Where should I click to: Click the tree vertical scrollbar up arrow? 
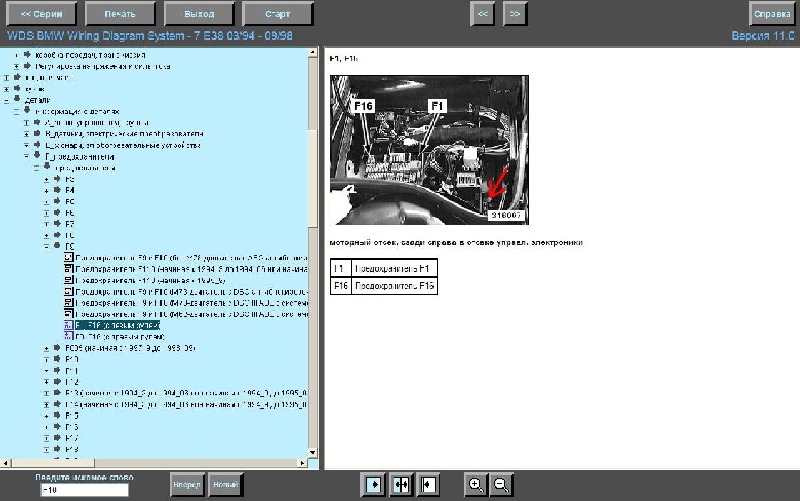click(313, 53)
